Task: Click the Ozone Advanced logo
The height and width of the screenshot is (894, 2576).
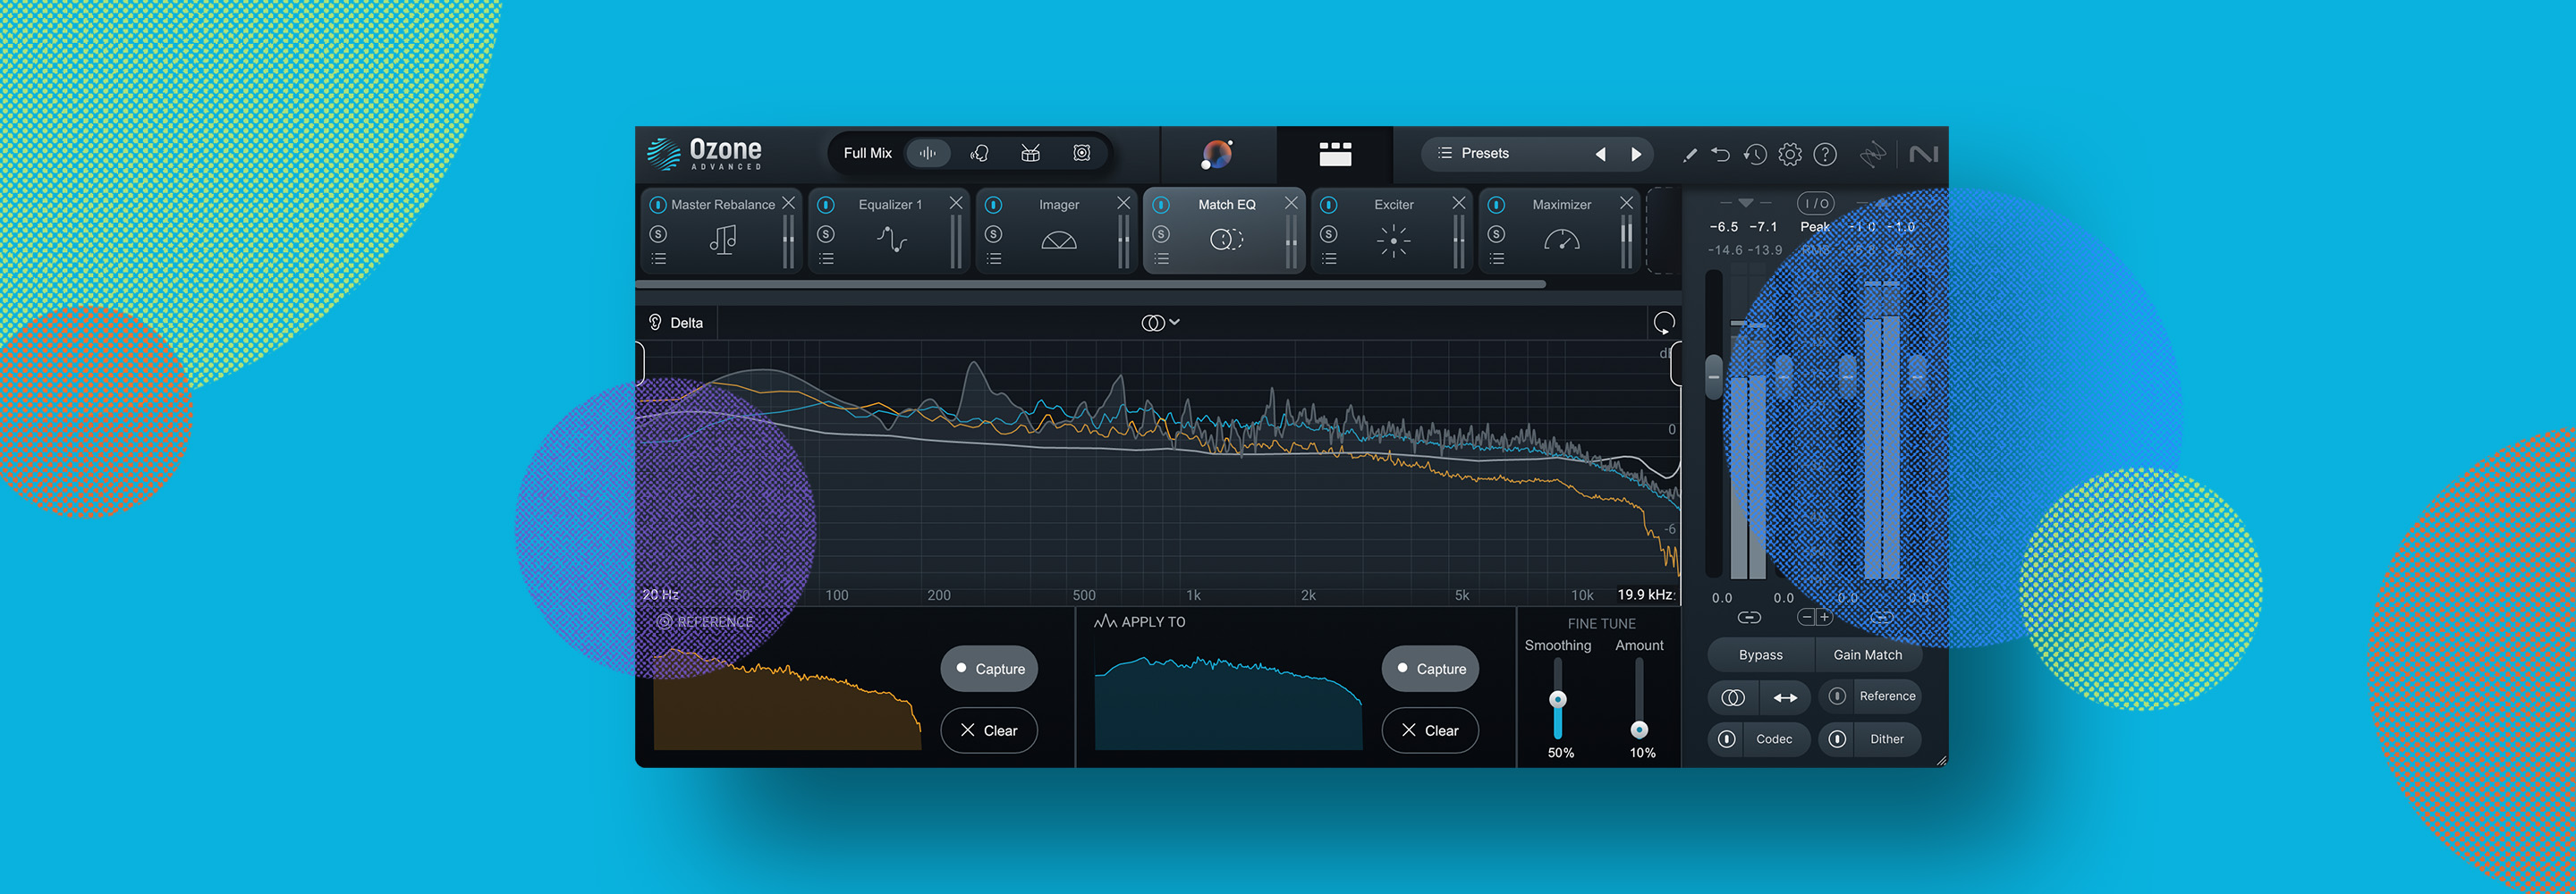Action: [x=704, y=153]
